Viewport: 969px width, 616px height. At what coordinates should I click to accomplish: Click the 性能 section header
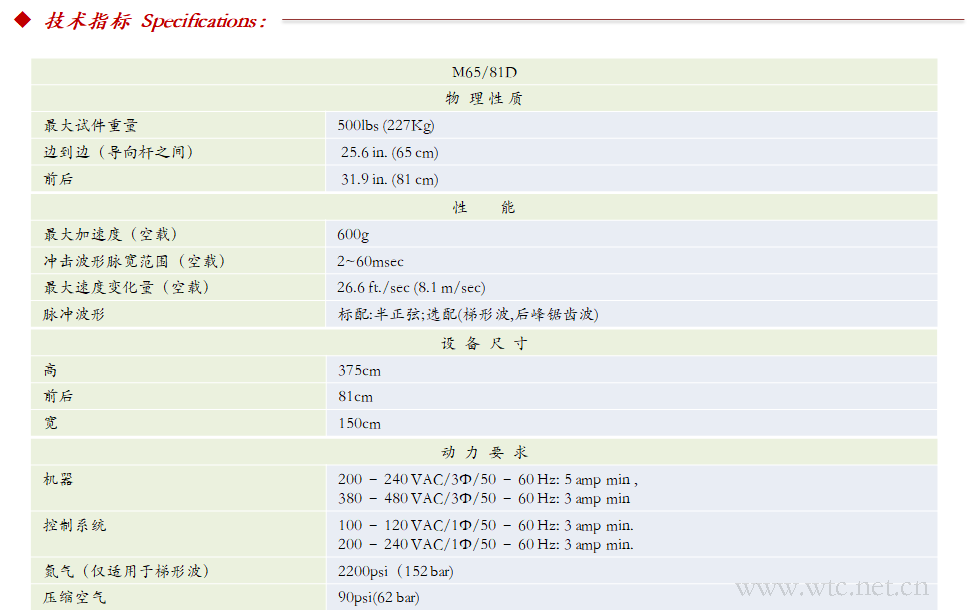tap(484, 207)
